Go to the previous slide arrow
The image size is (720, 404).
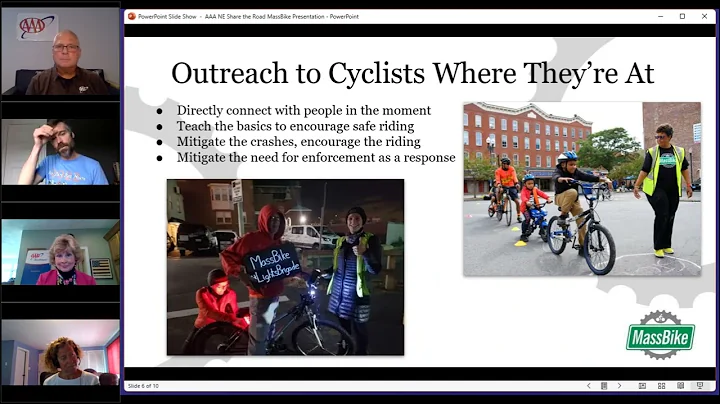coord(589,386)
